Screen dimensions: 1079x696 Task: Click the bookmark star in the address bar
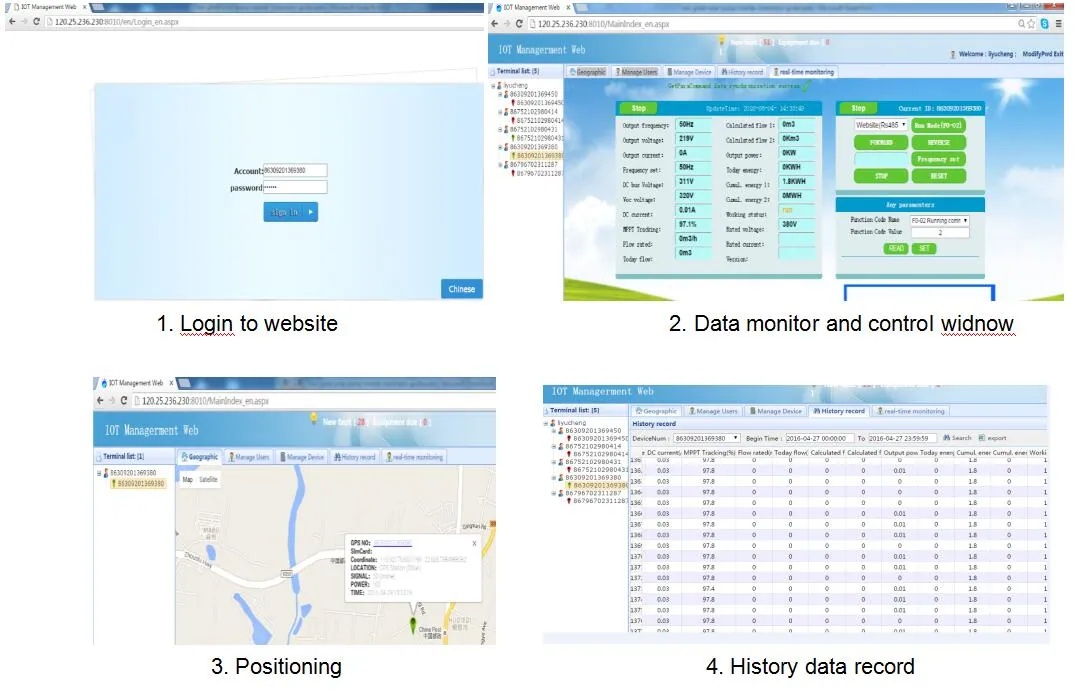pyautogui.click(x=1032, y=23)
